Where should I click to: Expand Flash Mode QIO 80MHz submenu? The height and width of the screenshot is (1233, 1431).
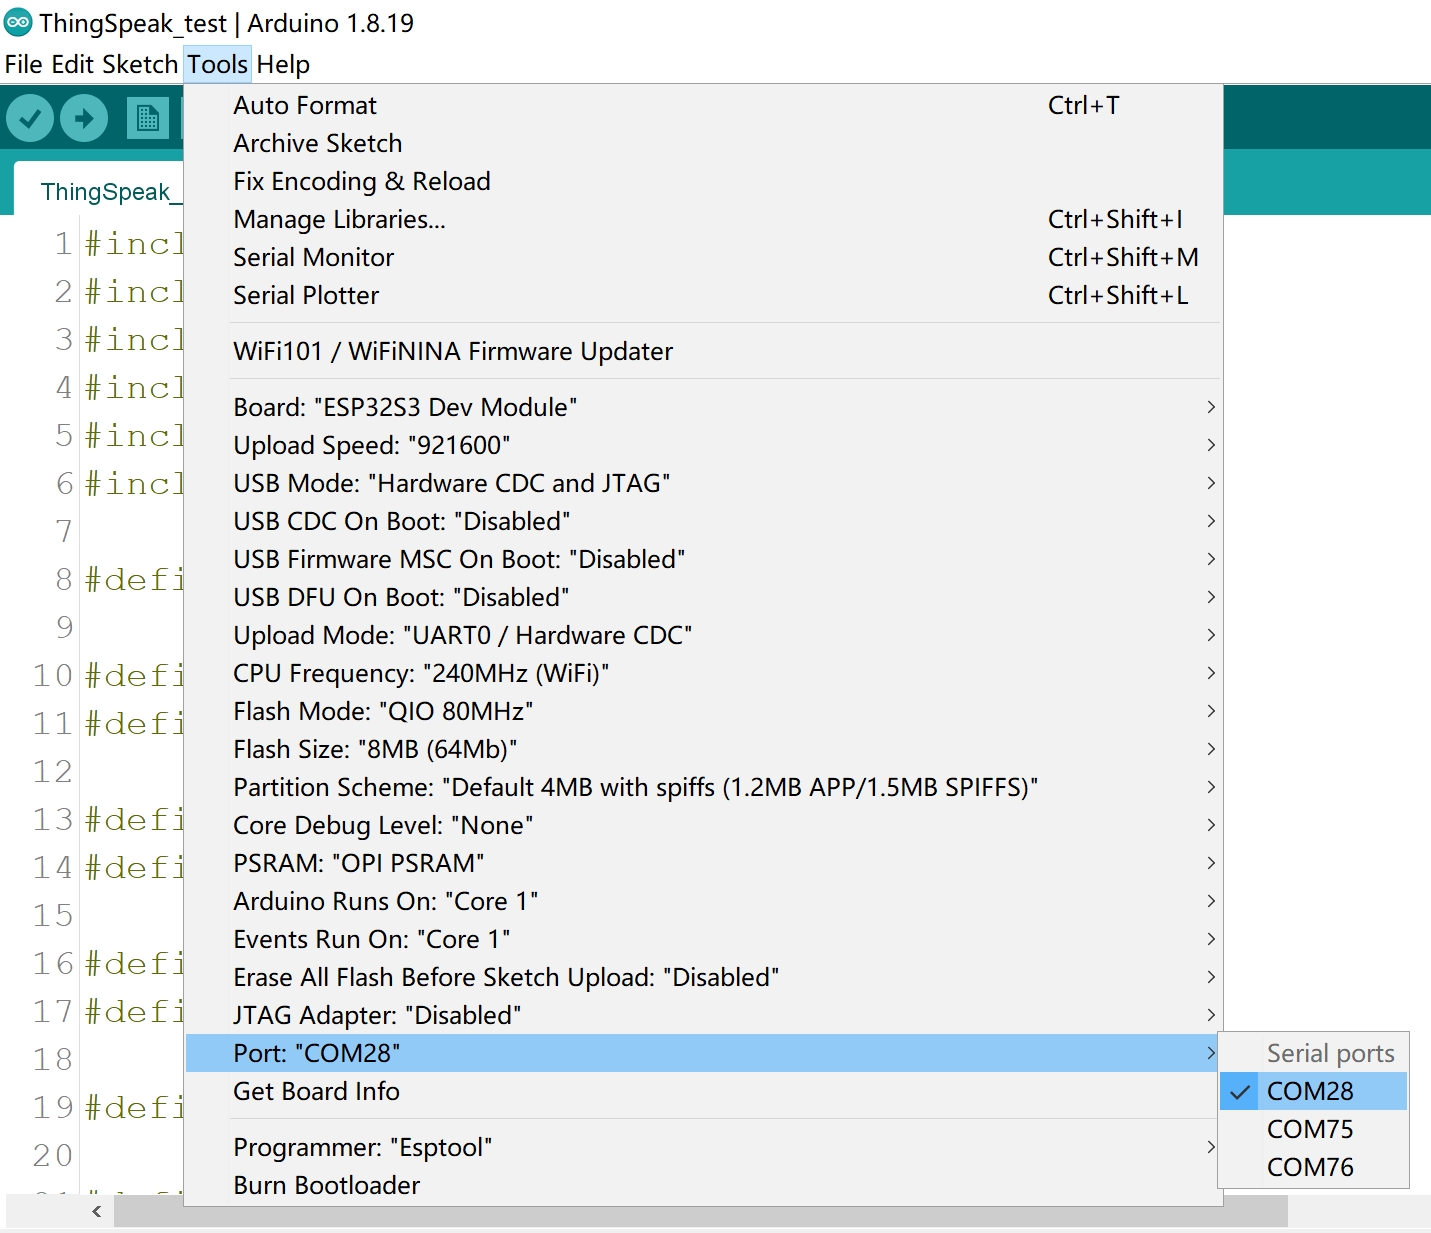(x=703, y=711)
